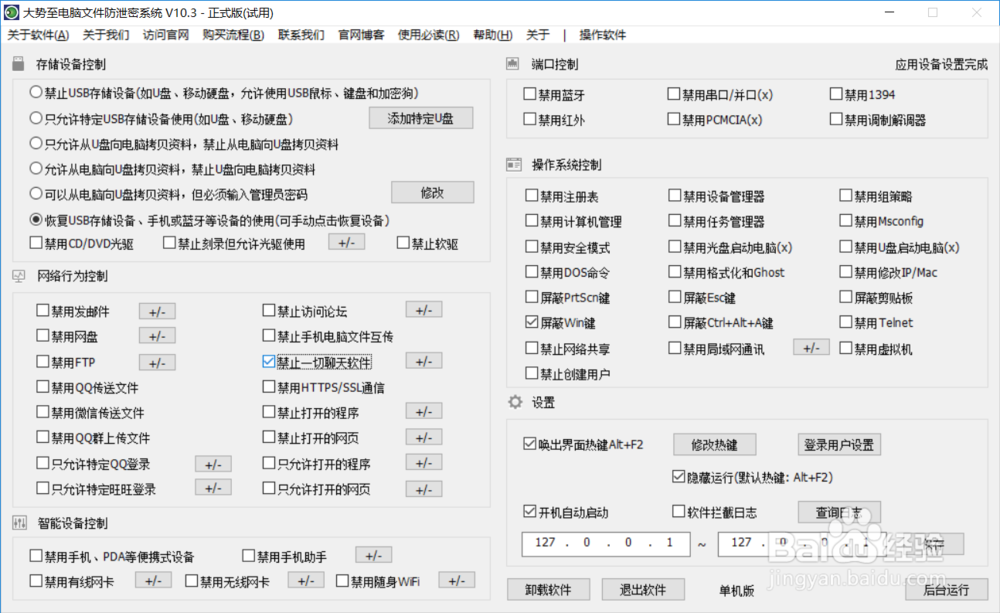This screenshot has width=1000, height=613.
Task: Click the 操作系统控制 system icon
Action: 513,165
